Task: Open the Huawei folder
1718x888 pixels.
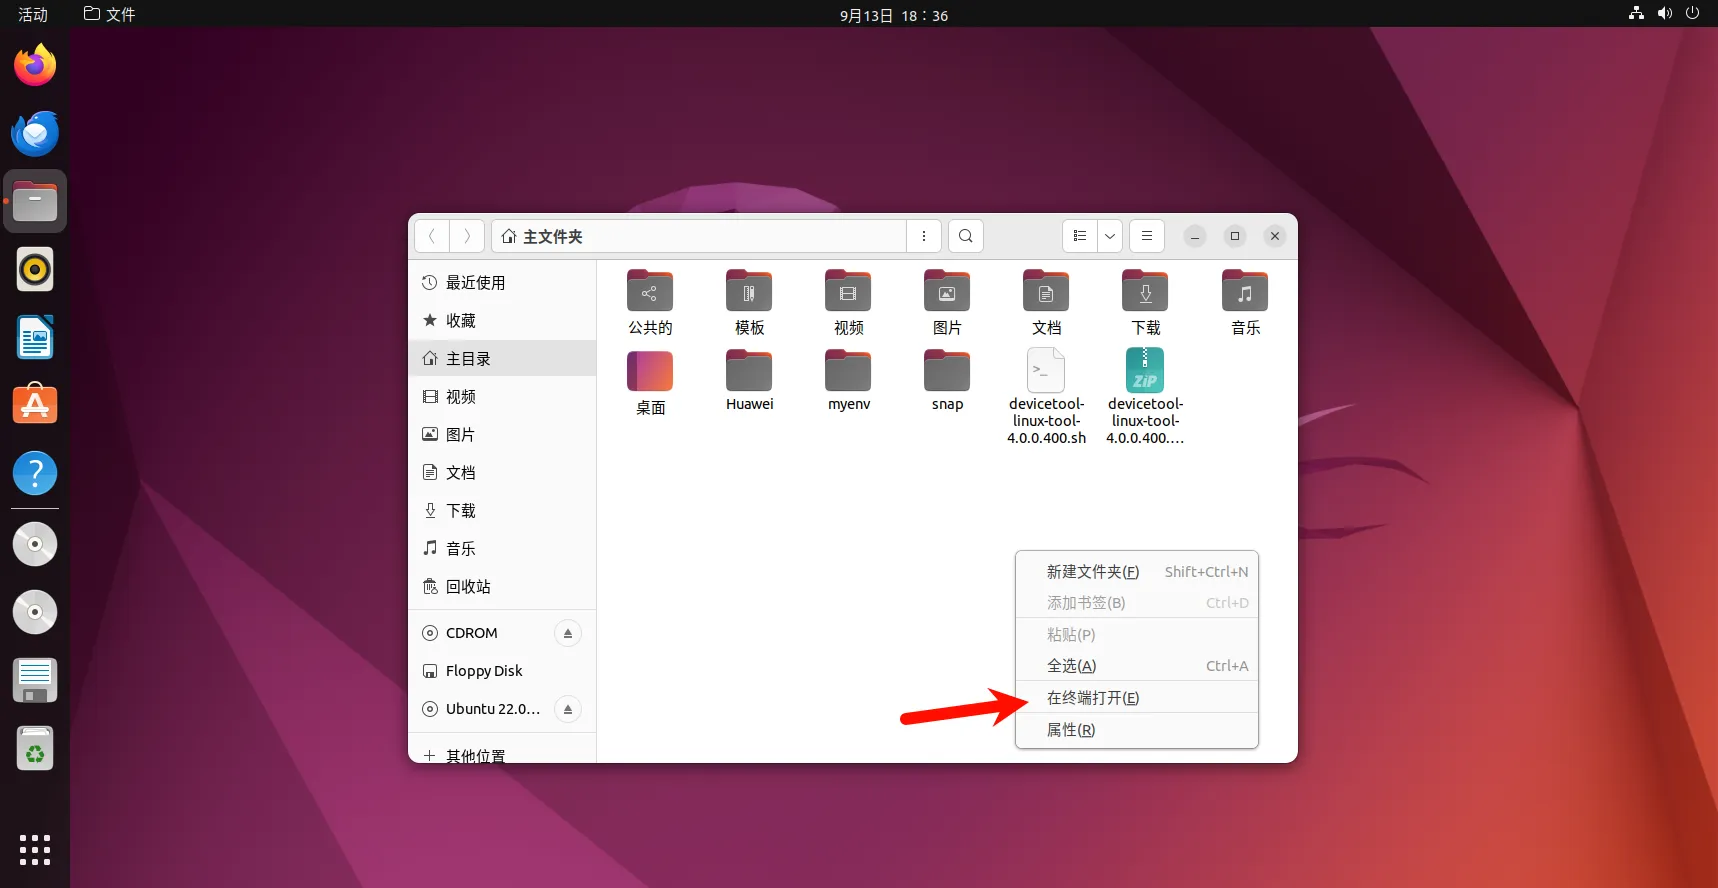Action: [x=749, y=379]
